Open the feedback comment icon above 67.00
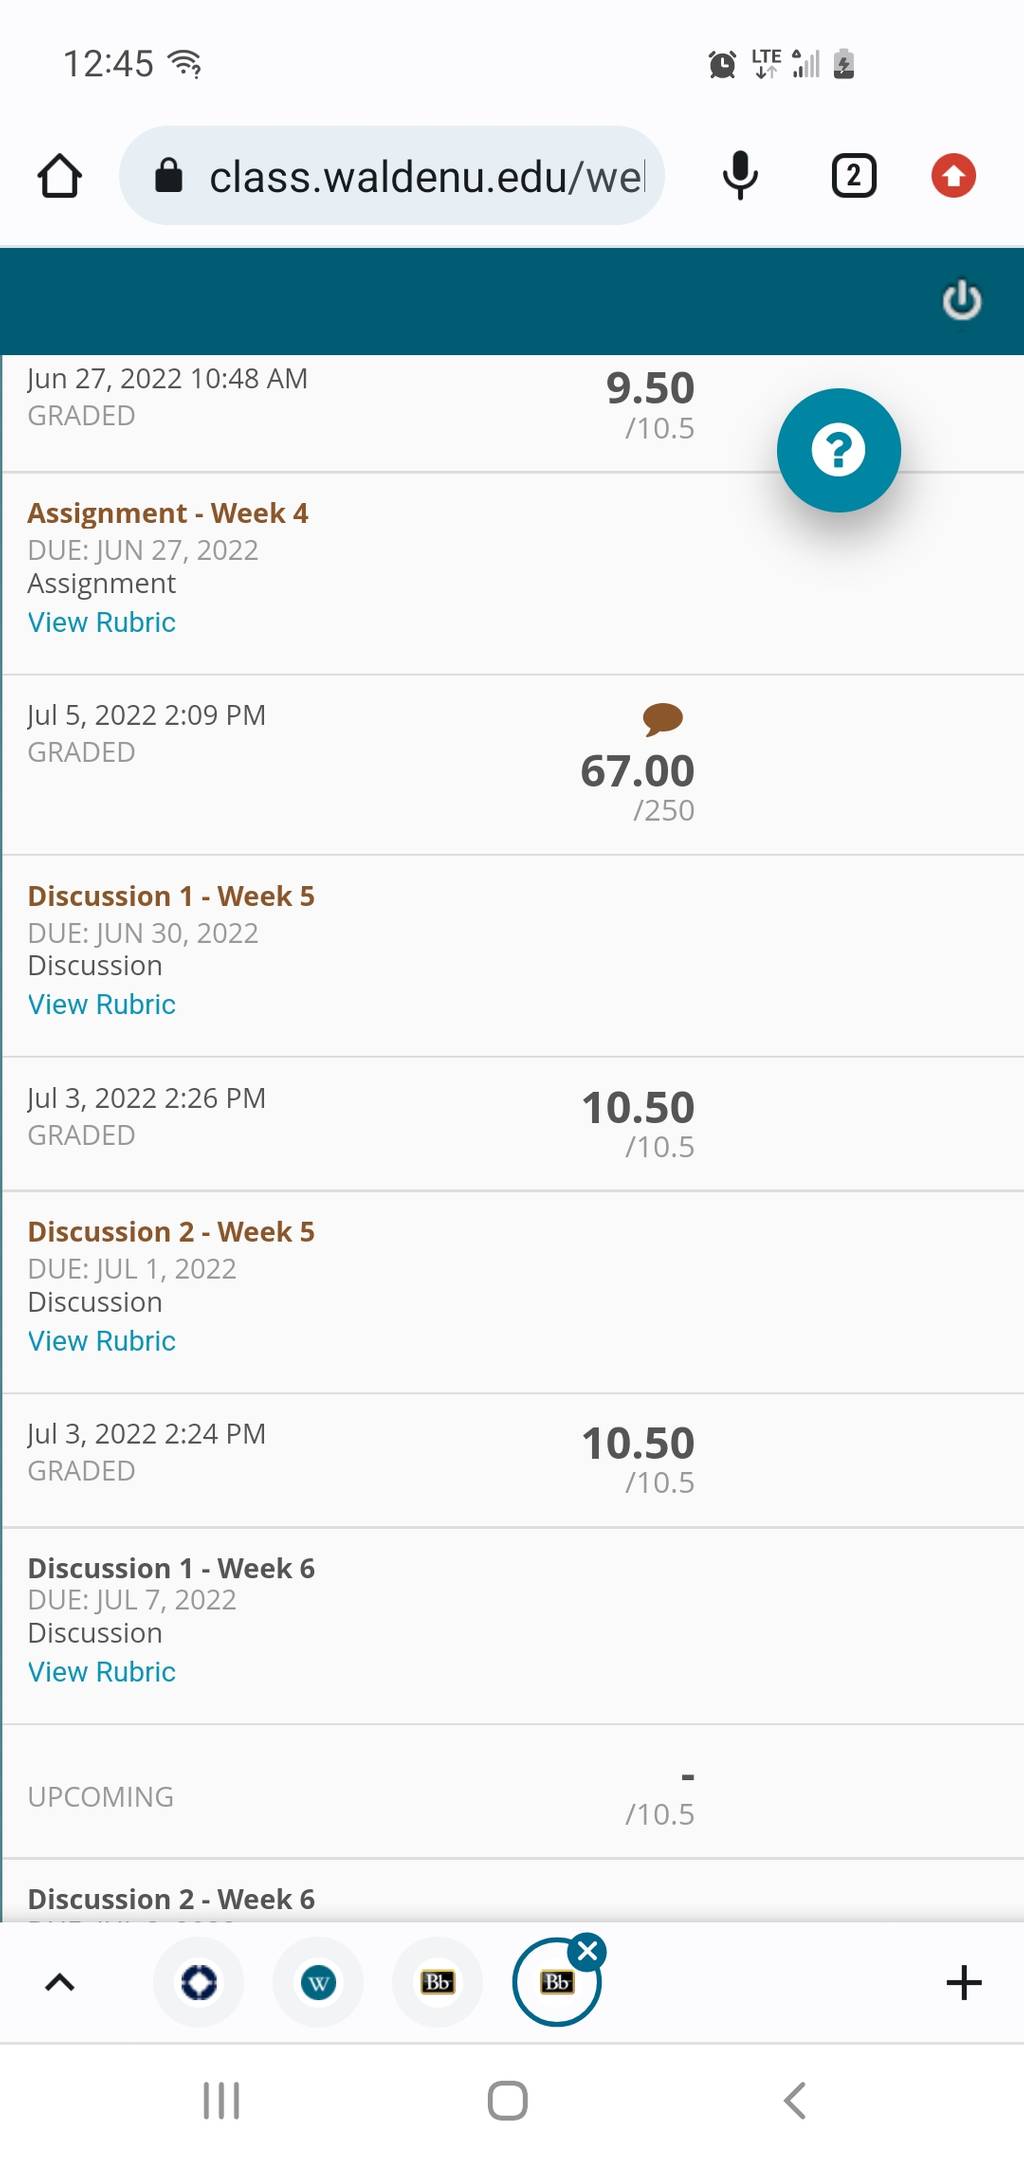Screen dimensions: 1024x2162 click(662, 718)
